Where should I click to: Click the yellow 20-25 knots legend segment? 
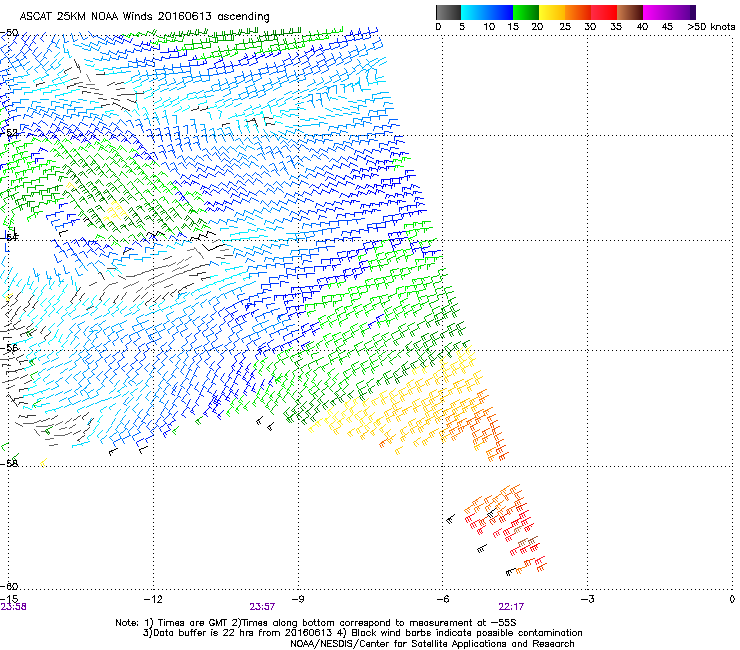(552, 12)
